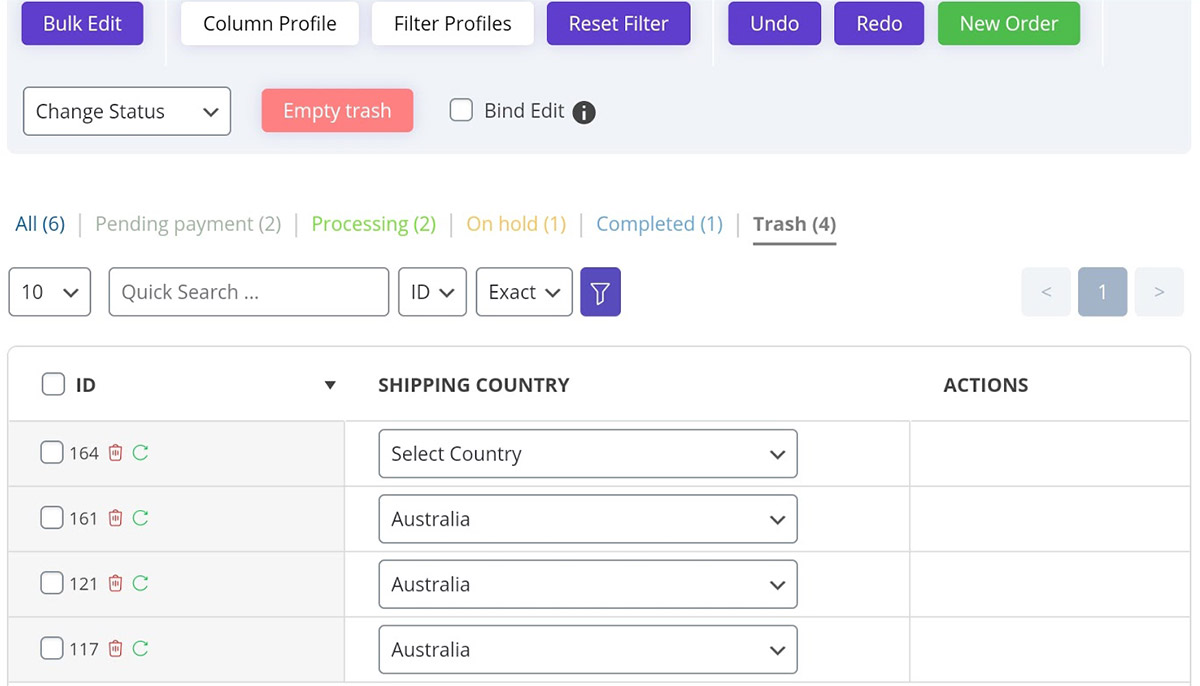
Task: Select the Trash (4) tab
Action: (x=794, y=224)
